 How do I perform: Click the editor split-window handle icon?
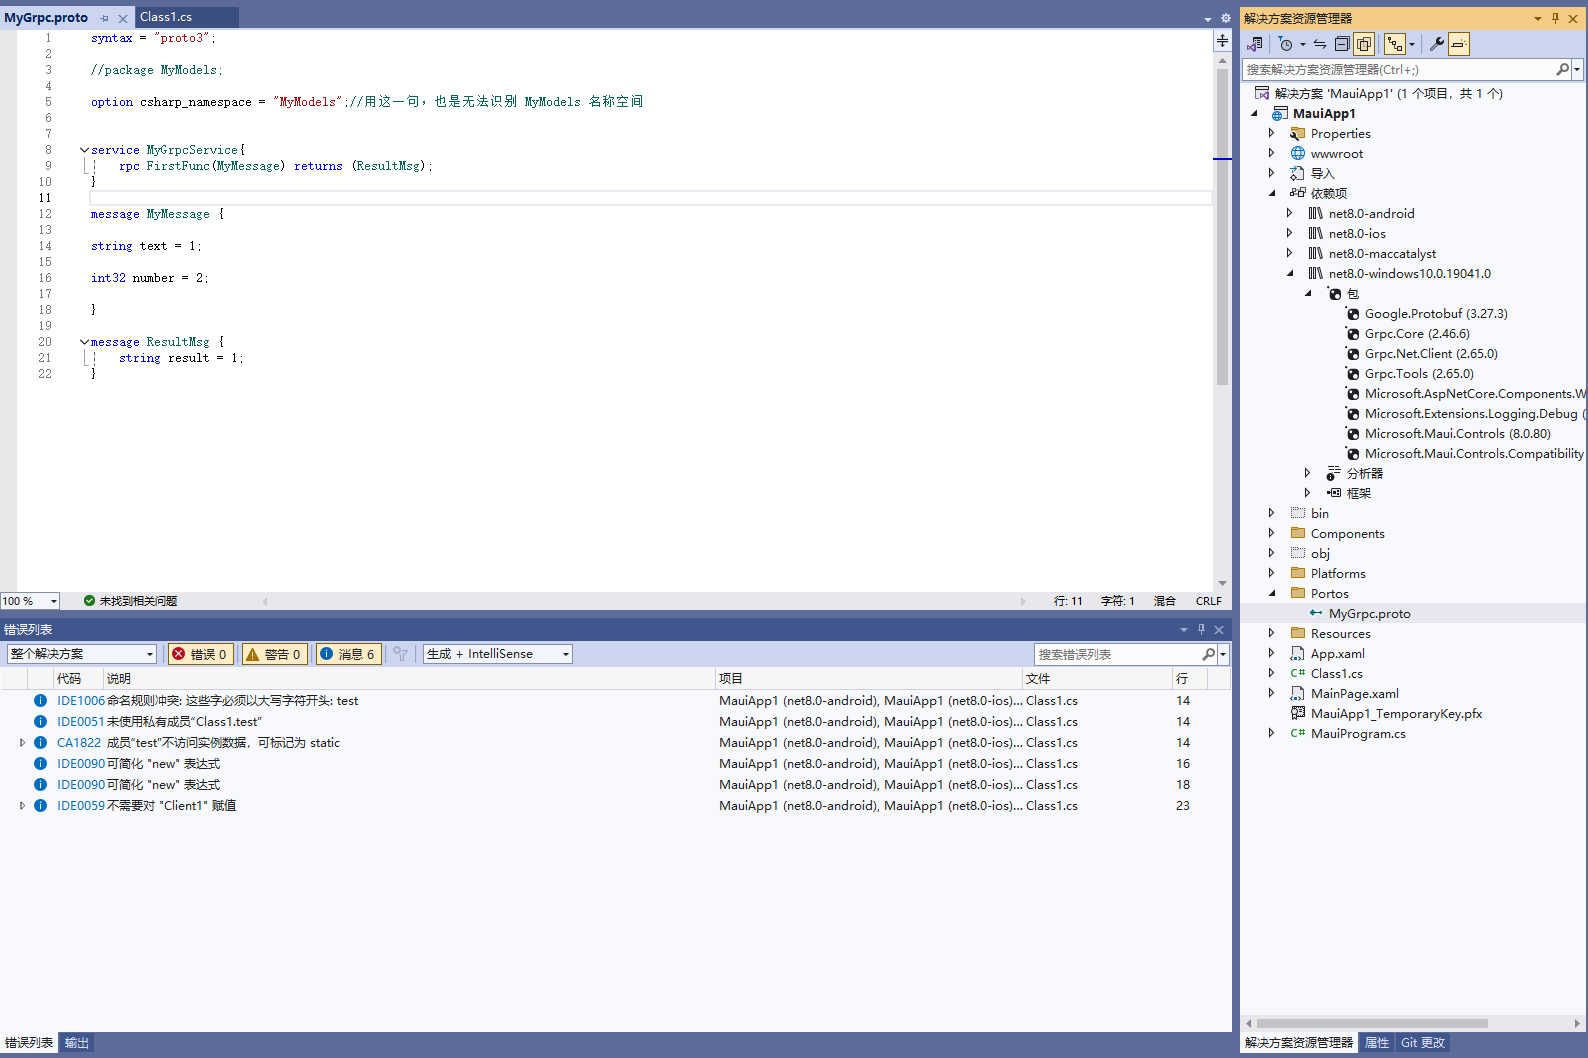click(x=1222, y=41)
